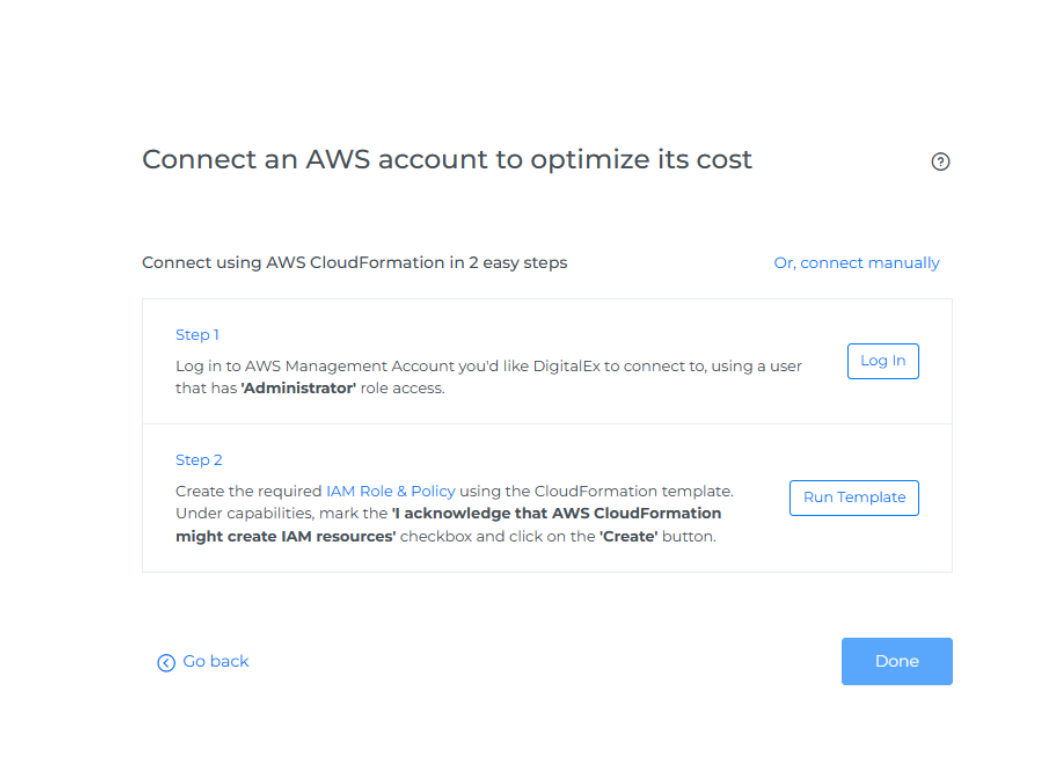Select the 'Step 2' label
The height and width of the screenshot is (767, 1060).
pos(199,460)
